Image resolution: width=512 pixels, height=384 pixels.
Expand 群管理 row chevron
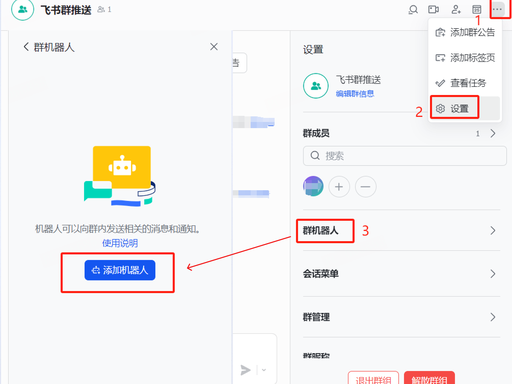493,317
